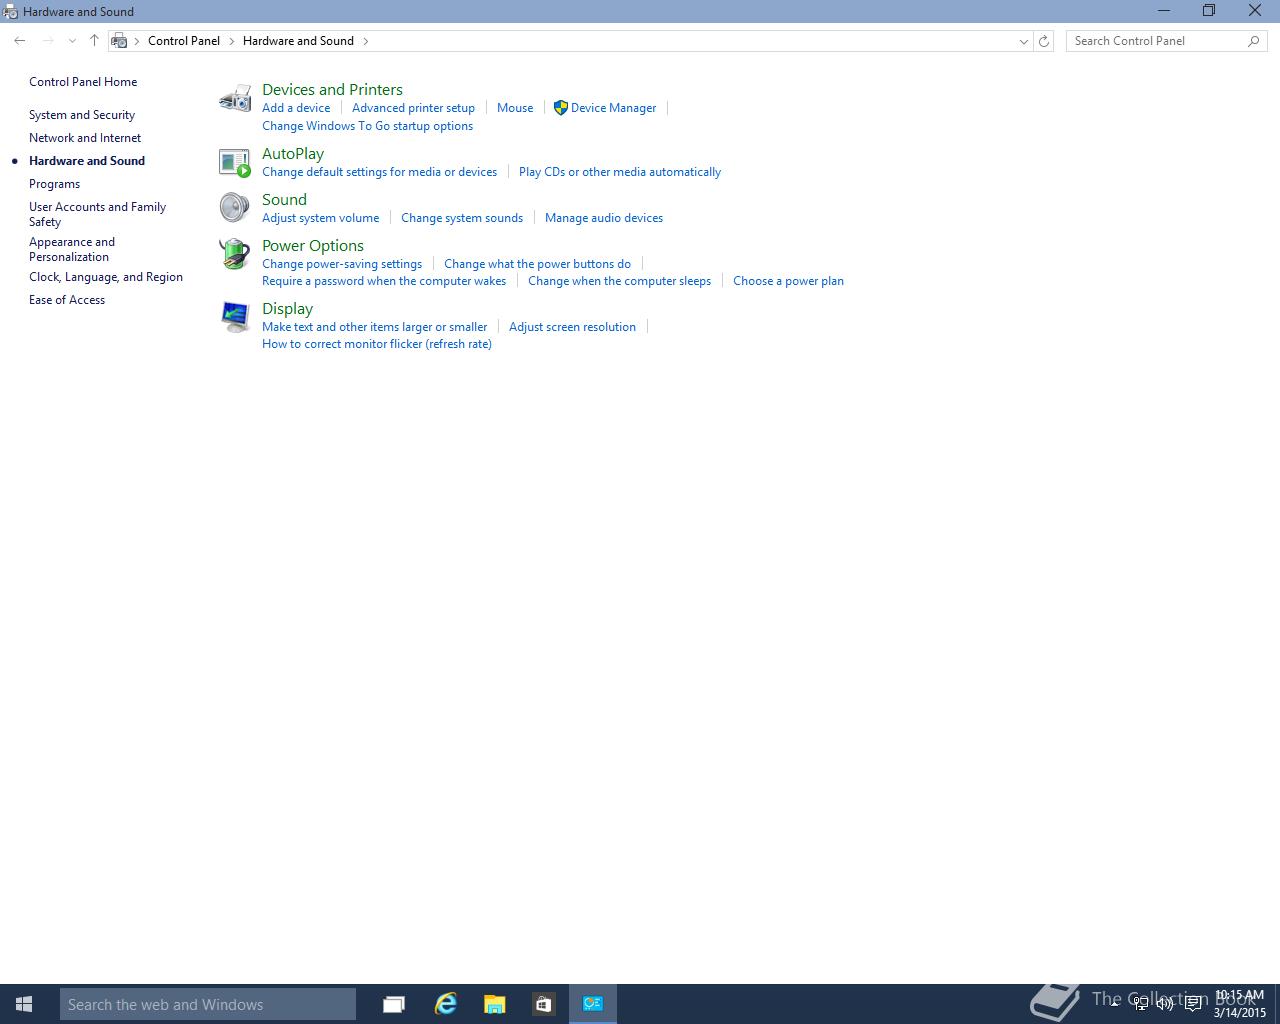Open Clock, Language, and Region

click(106, 277)
